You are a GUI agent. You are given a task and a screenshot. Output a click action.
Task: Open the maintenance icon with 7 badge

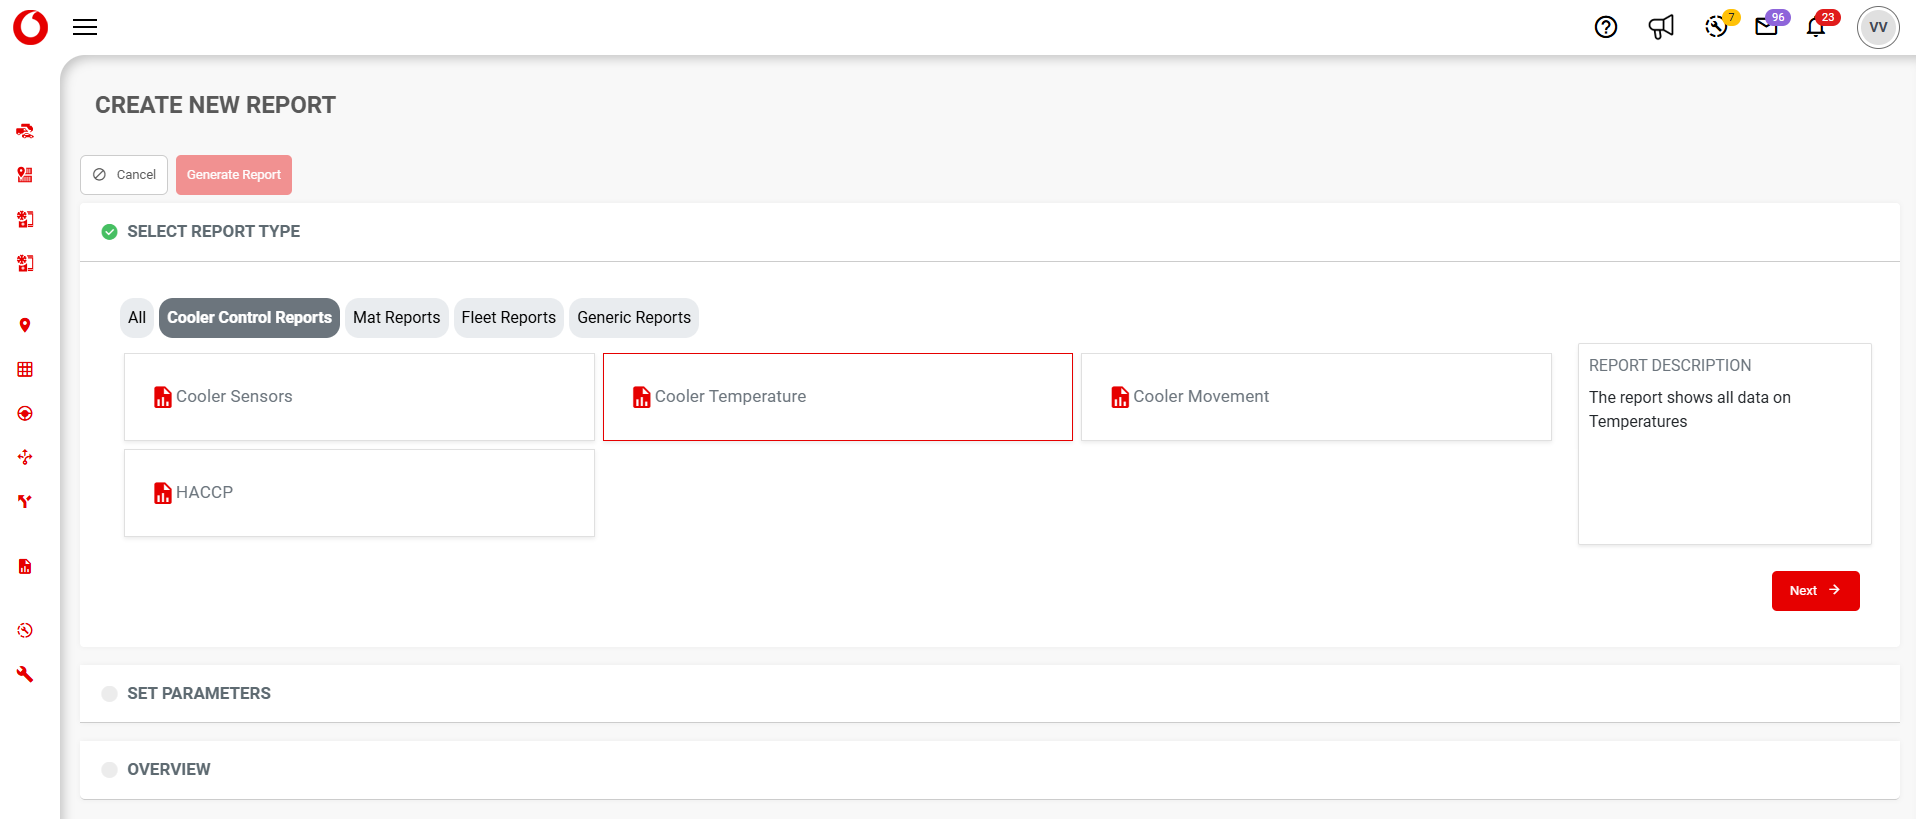1716,27
